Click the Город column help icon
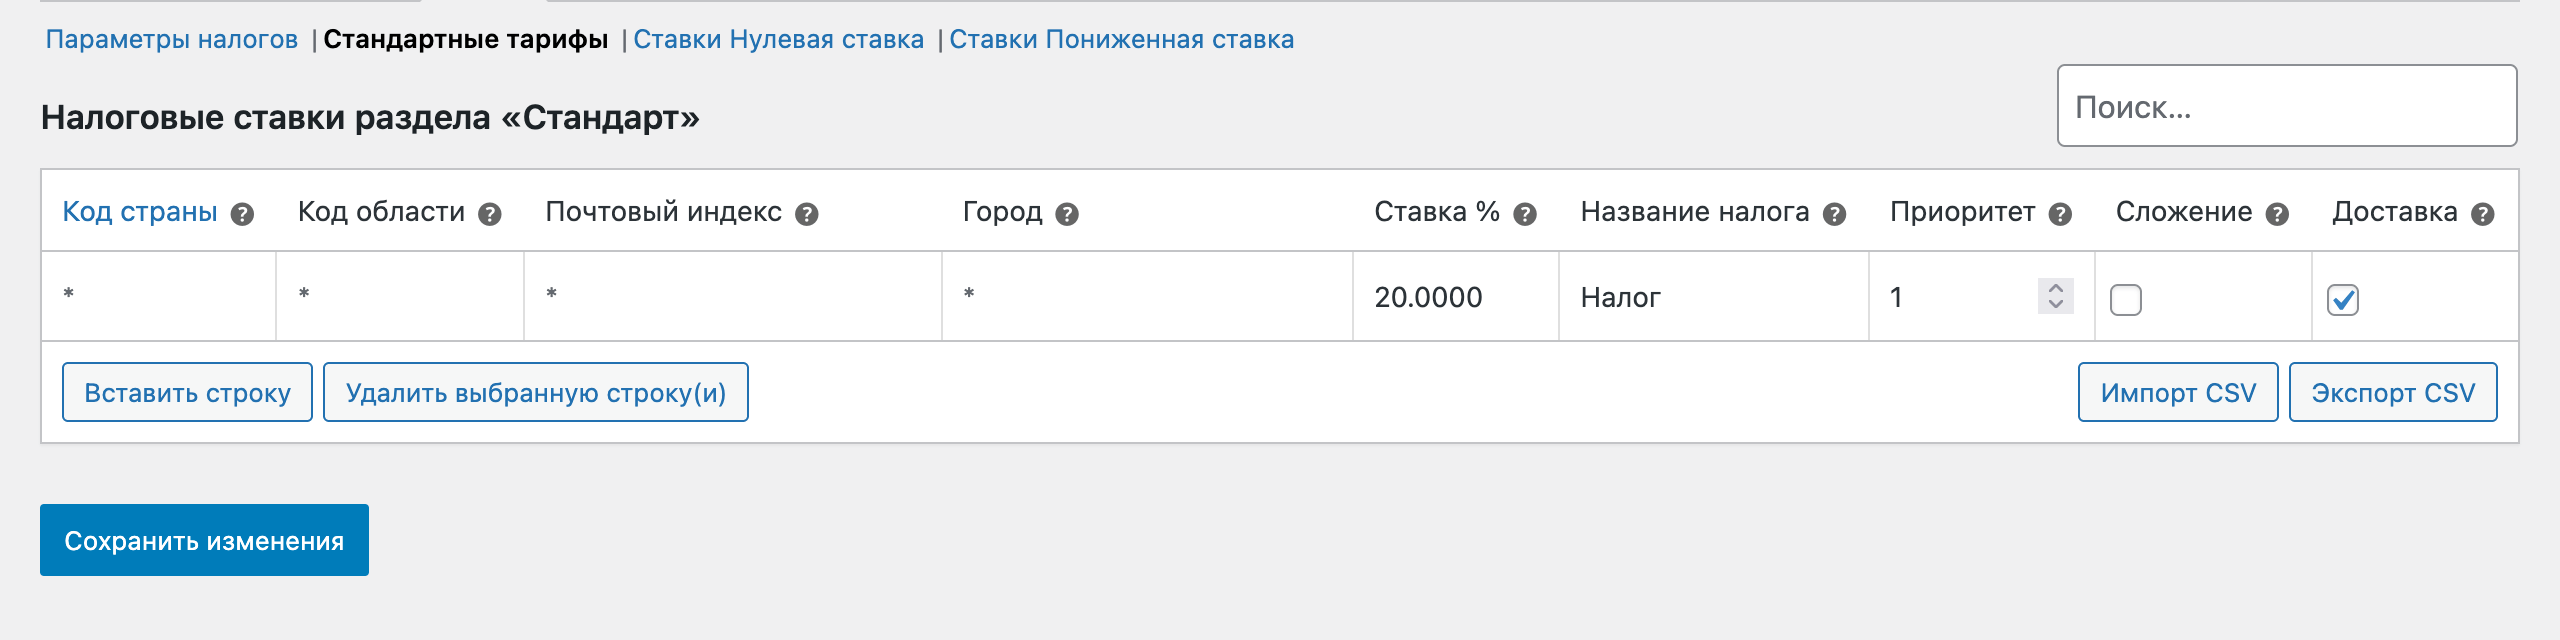 click(1067, 214)
